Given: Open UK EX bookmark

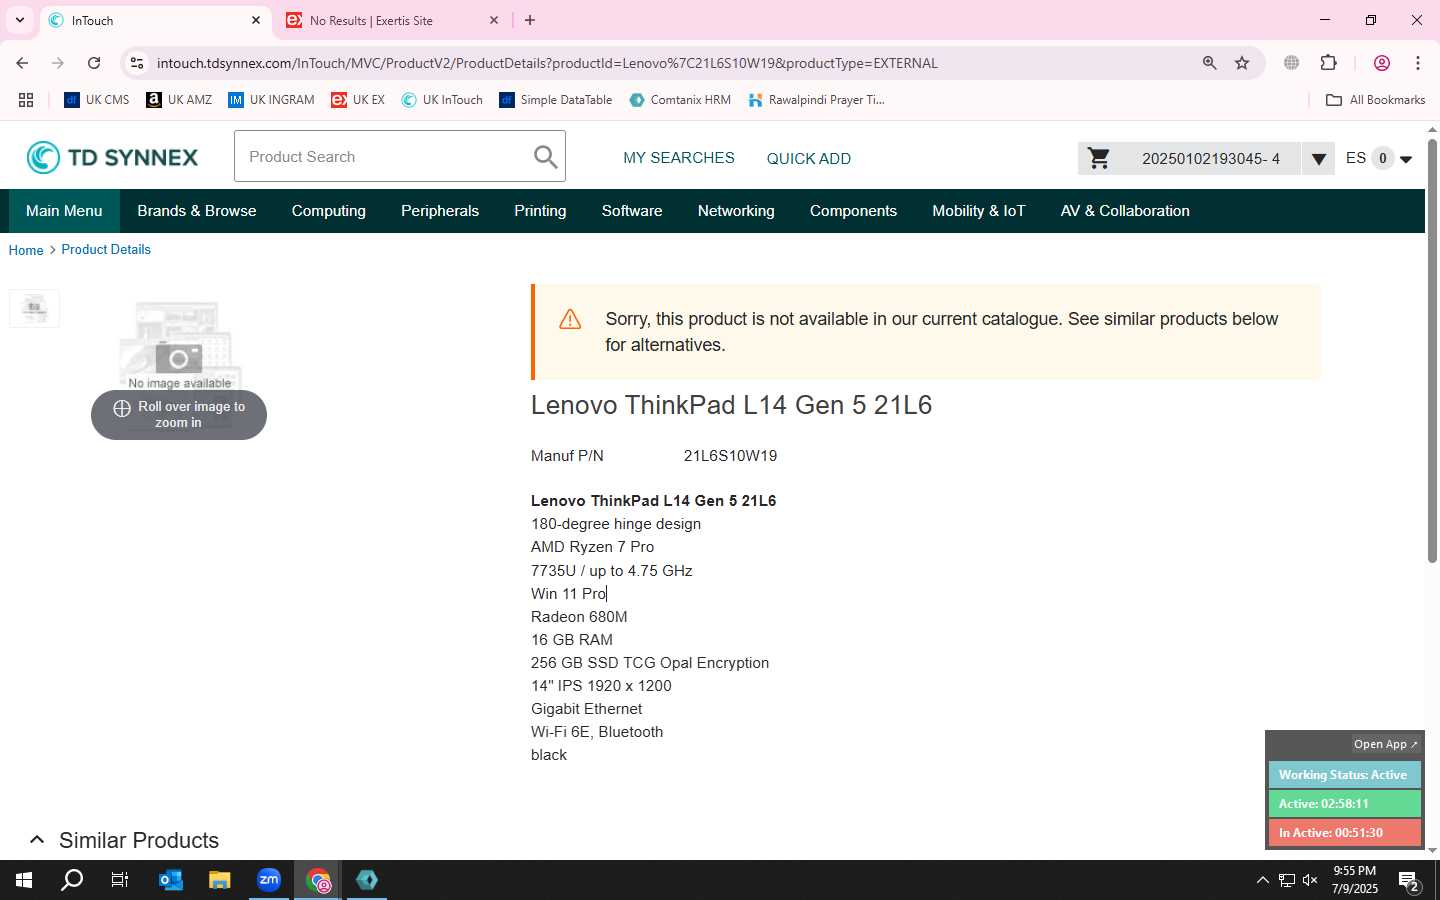Looking at the screenshot, I should click(358, 100).
